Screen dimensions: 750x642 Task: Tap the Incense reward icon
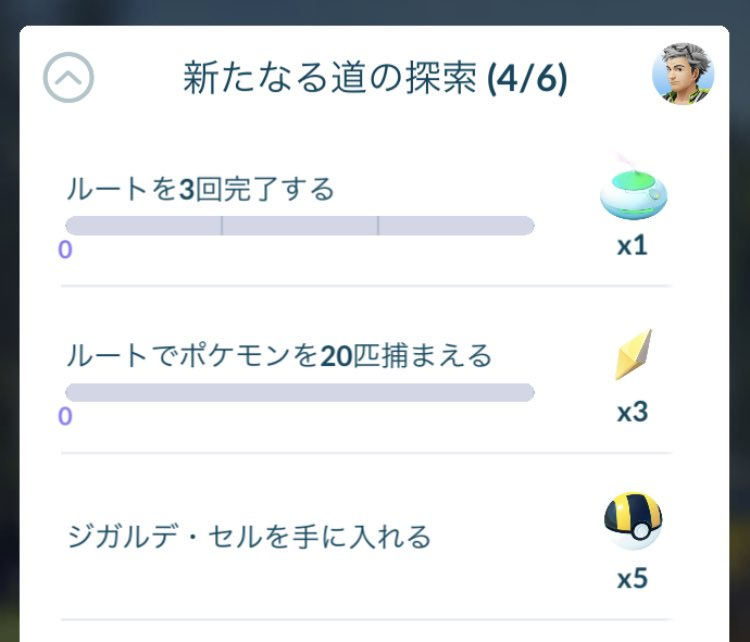(633, 189)
